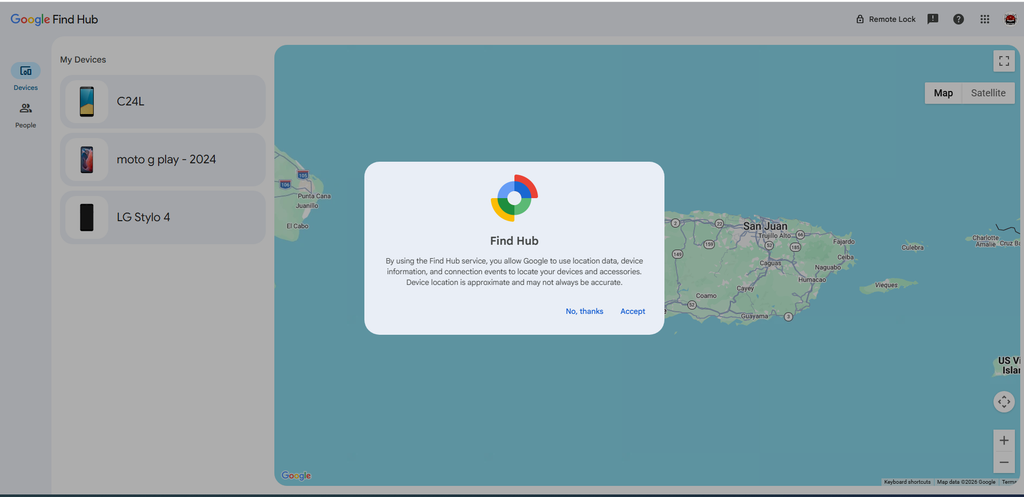This screenshot has width=1024, height=497.
Task: Click the Guayama label on map
Action: [x=755, y=316]
